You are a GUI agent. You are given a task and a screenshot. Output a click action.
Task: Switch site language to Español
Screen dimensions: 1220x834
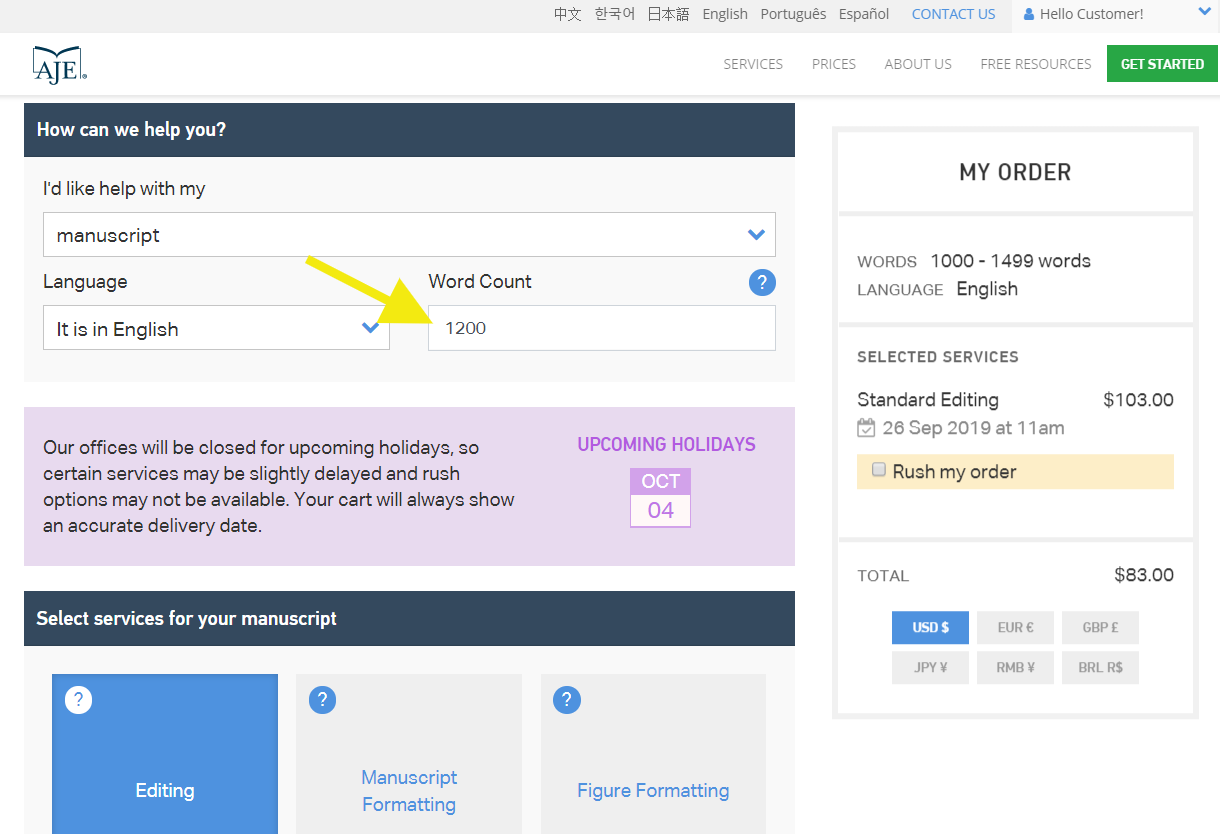coord(864,14)
